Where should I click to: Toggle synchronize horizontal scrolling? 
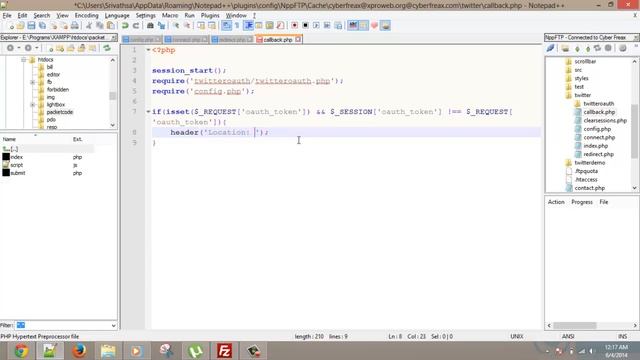[x=212, y=26]
